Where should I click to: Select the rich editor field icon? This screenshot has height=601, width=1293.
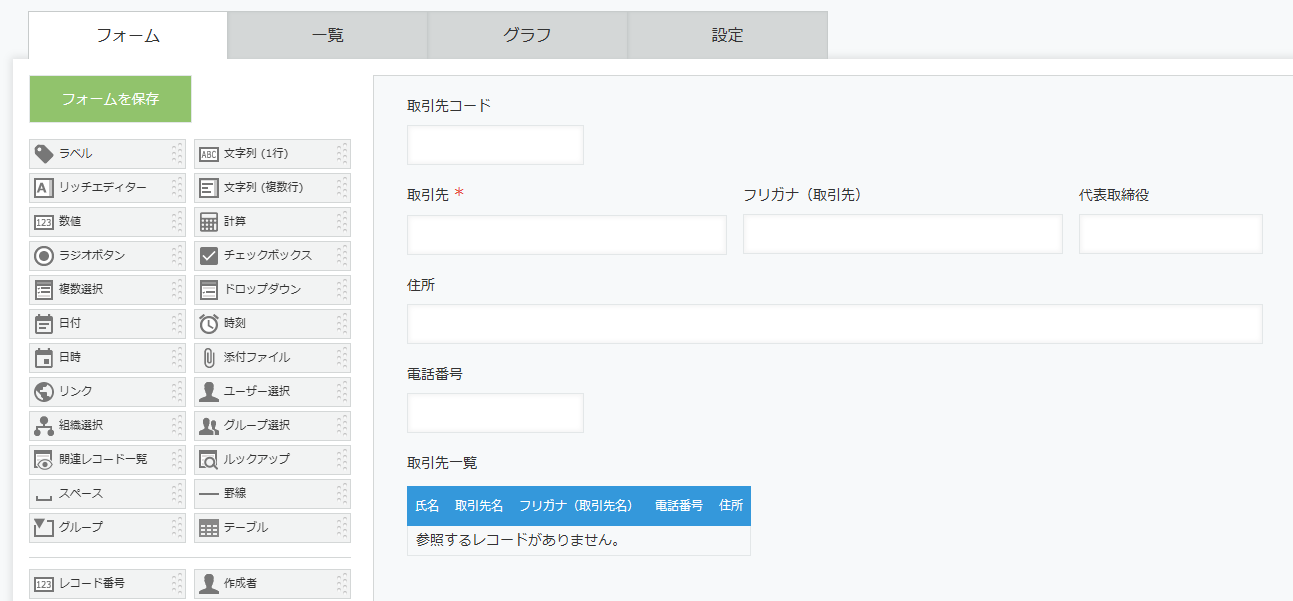[x=44, y=188]
